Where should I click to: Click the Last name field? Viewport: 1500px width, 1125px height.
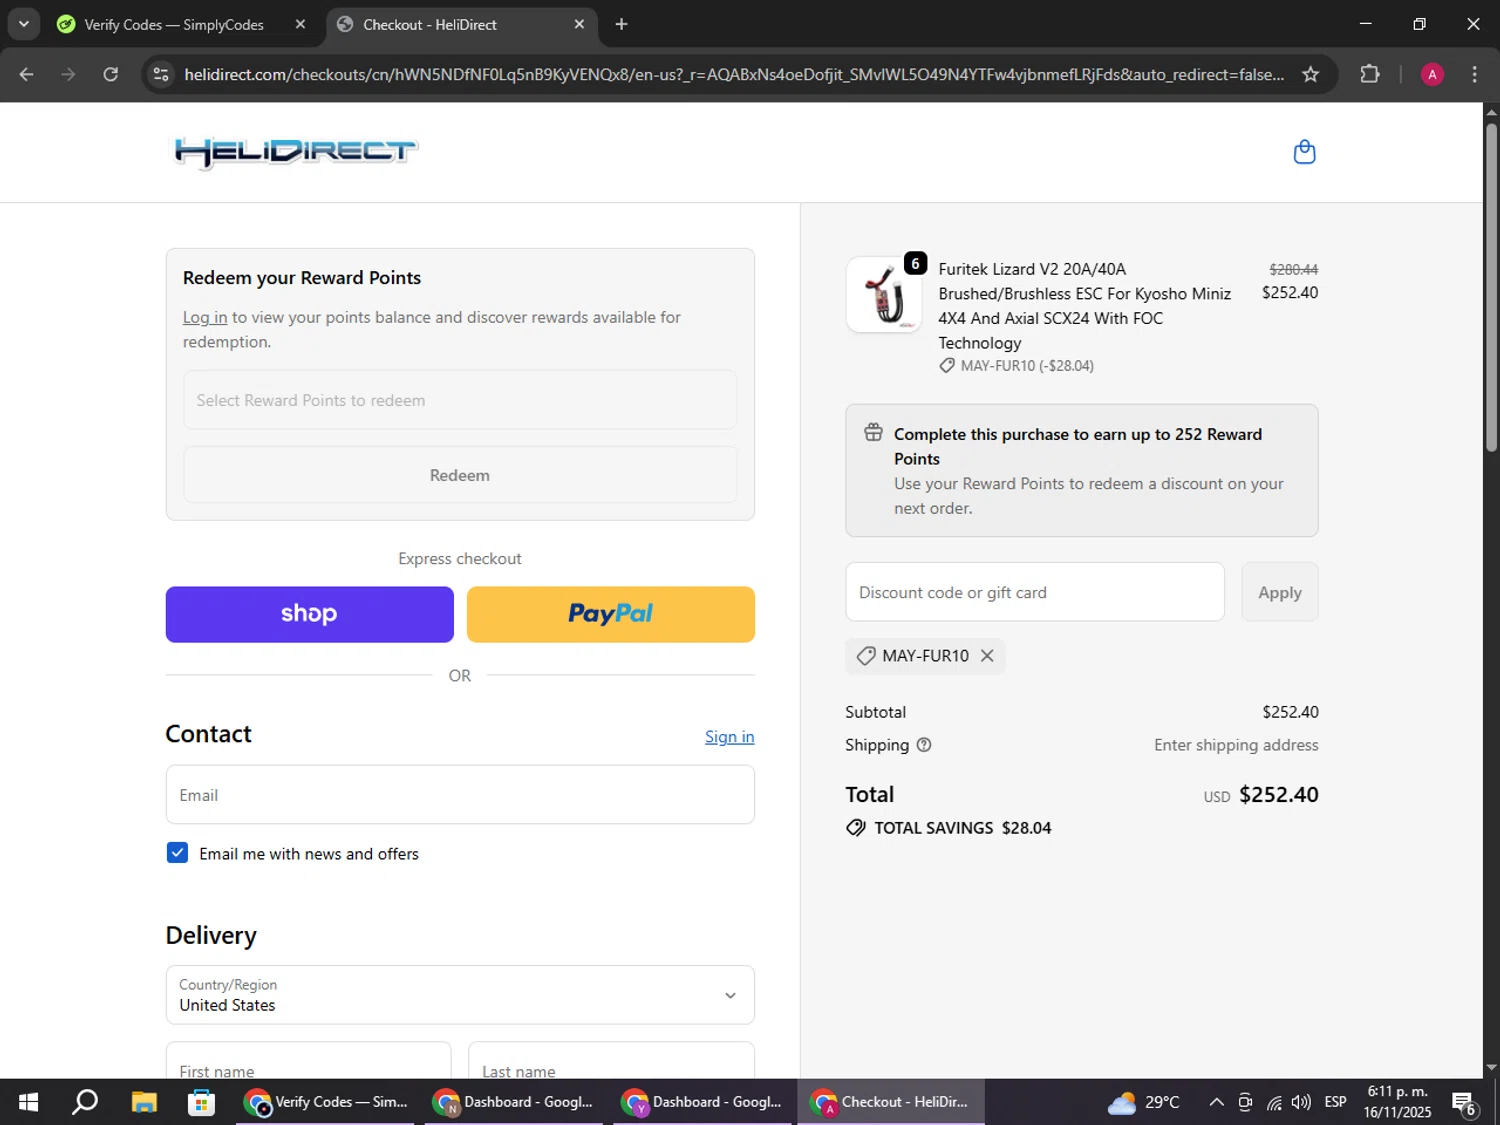(611, 1062)
